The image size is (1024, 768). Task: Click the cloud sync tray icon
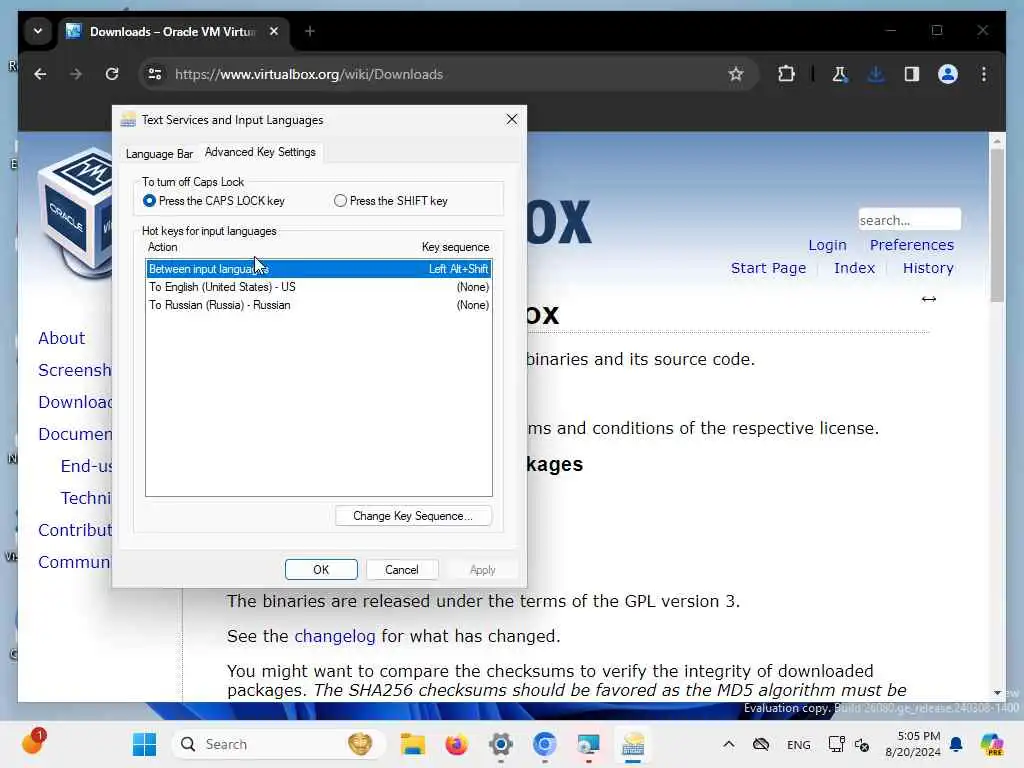click(761, 744)
